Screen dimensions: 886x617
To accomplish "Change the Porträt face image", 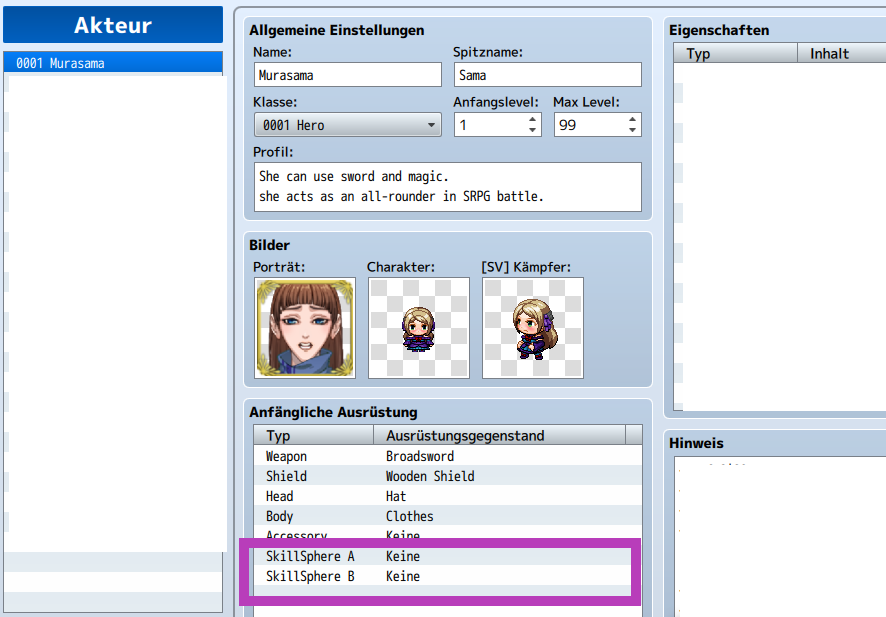I will (x=305, y=328).
